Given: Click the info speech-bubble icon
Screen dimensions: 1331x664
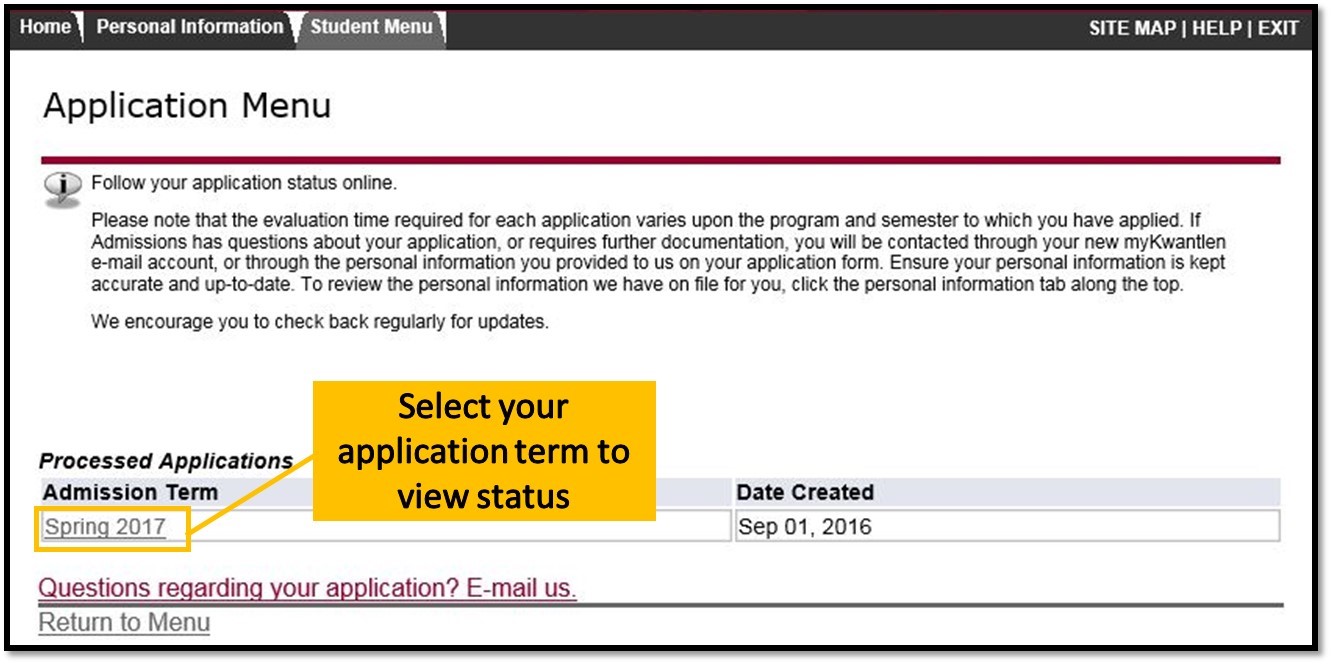Looking at the screenshot, I should (x=63, y=187).
